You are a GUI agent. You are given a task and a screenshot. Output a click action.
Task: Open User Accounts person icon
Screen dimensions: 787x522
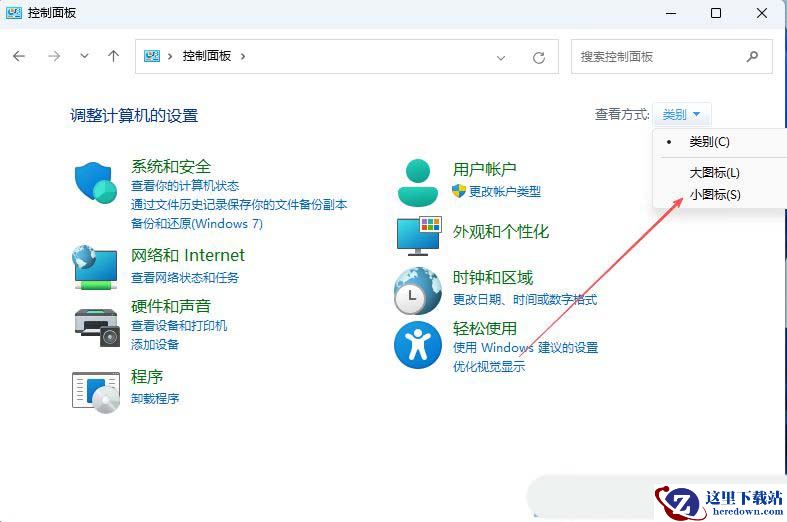[x=418, y=182]
